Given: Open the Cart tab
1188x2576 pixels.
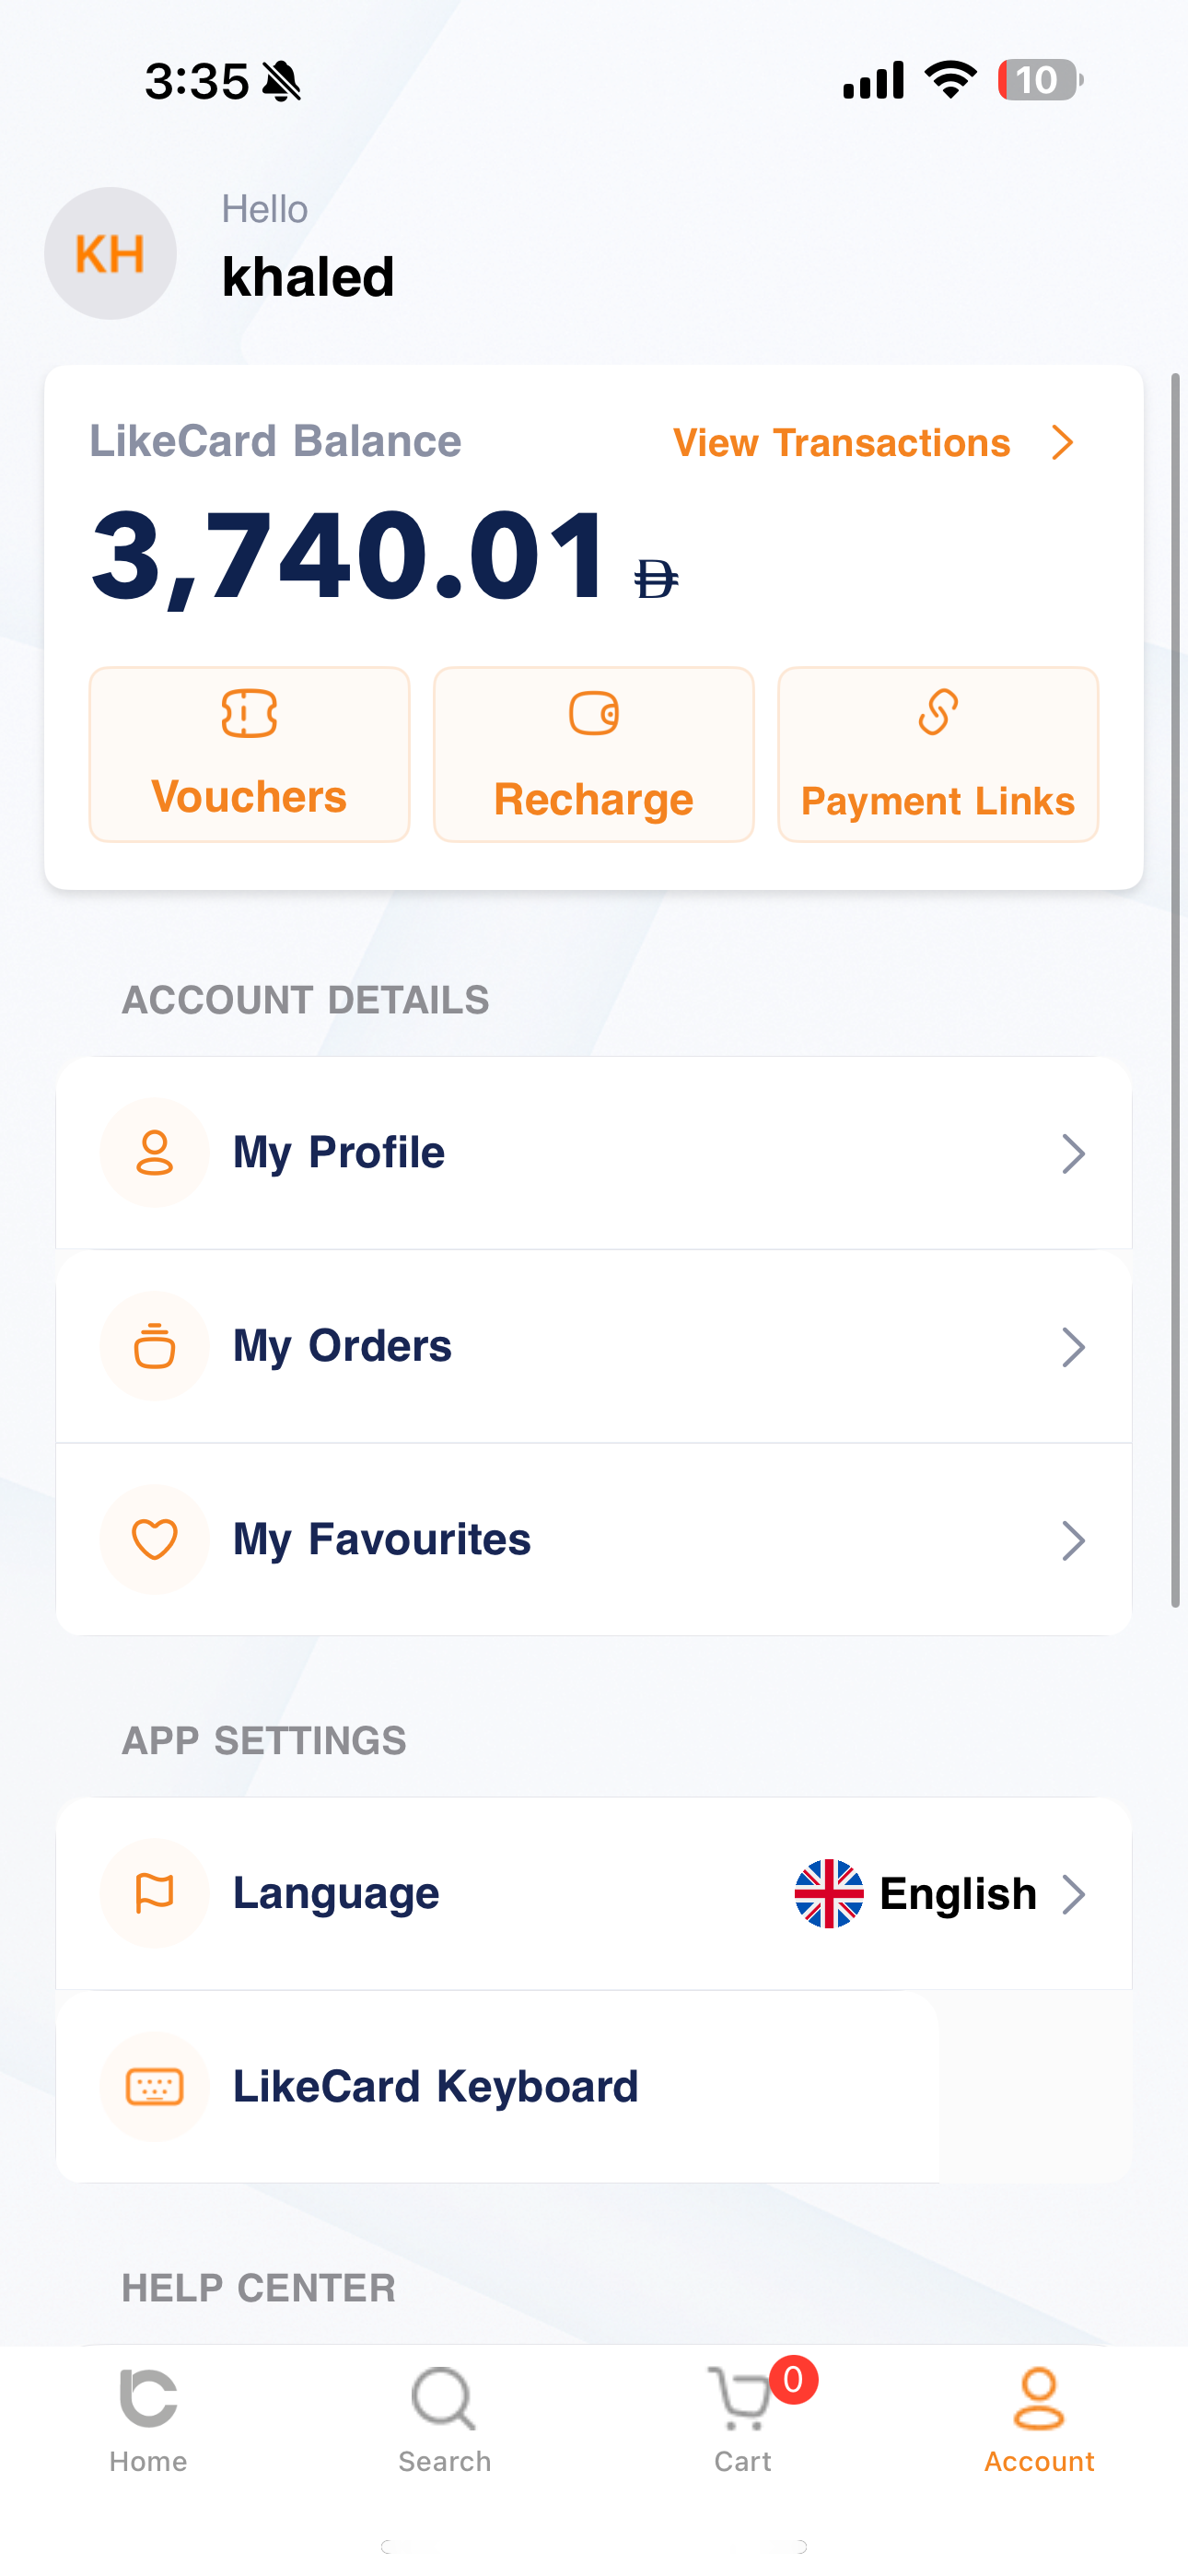Looking at the screenshot, I should pyautogui.click(x=743, y=2418).
